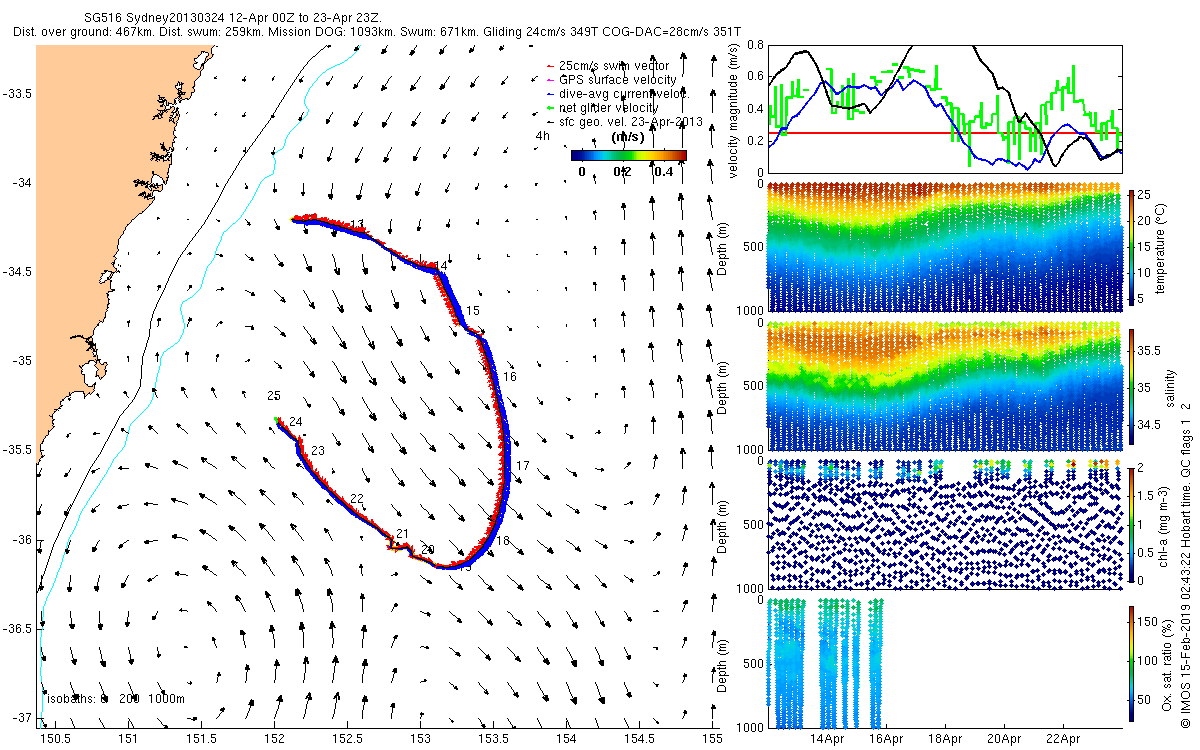Click the chl-a (mg m-3) colorbar
1200x750 pixels.
(1131, 524)
